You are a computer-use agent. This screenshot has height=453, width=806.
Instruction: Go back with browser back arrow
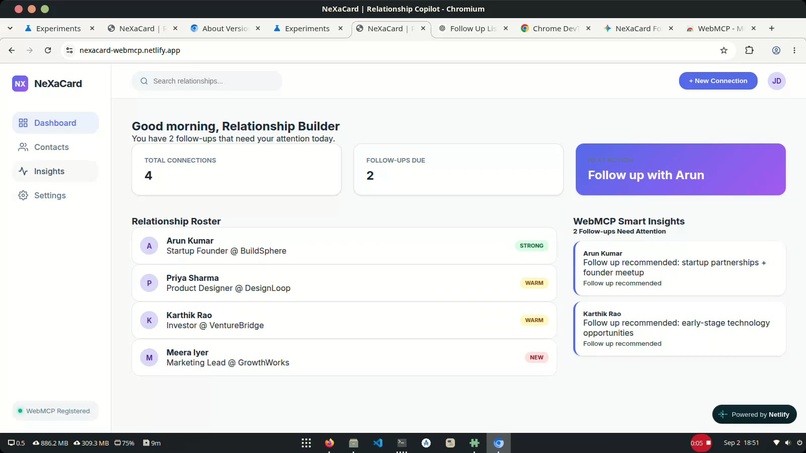[x=12, y=50]
